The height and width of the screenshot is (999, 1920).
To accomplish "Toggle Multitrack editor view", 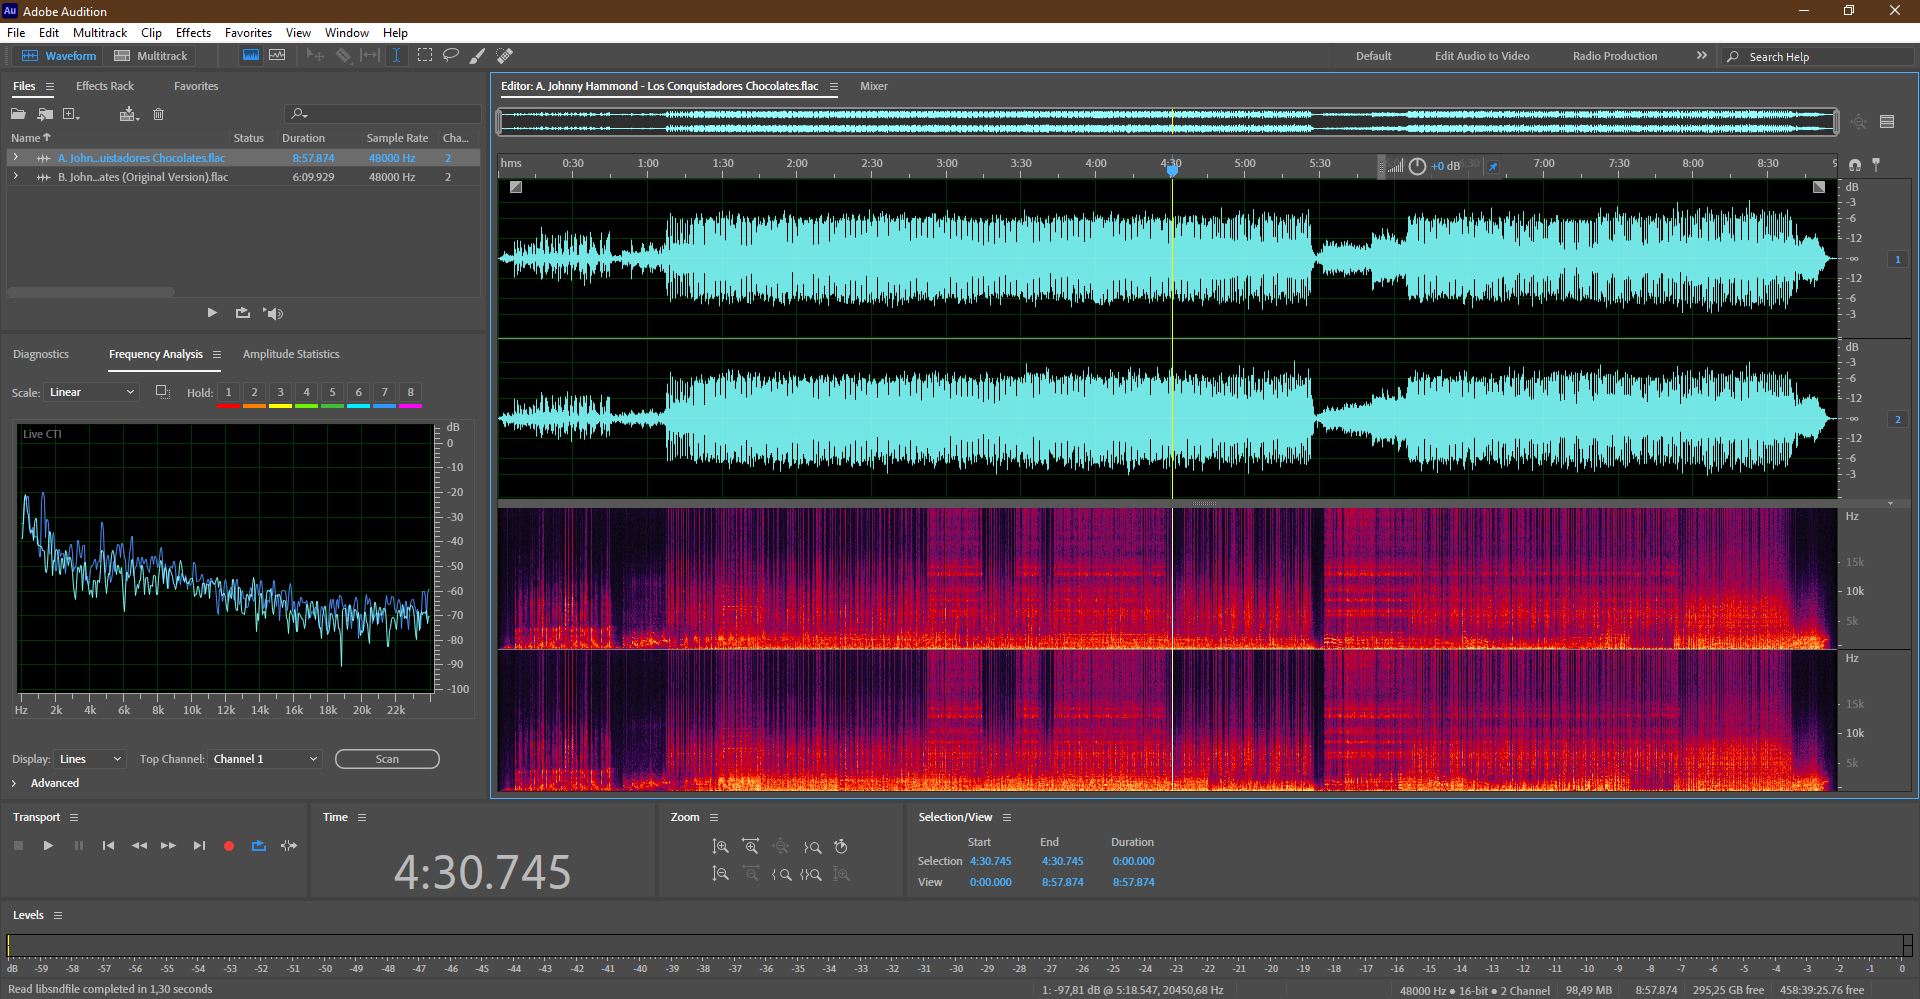I will [151, 56].
